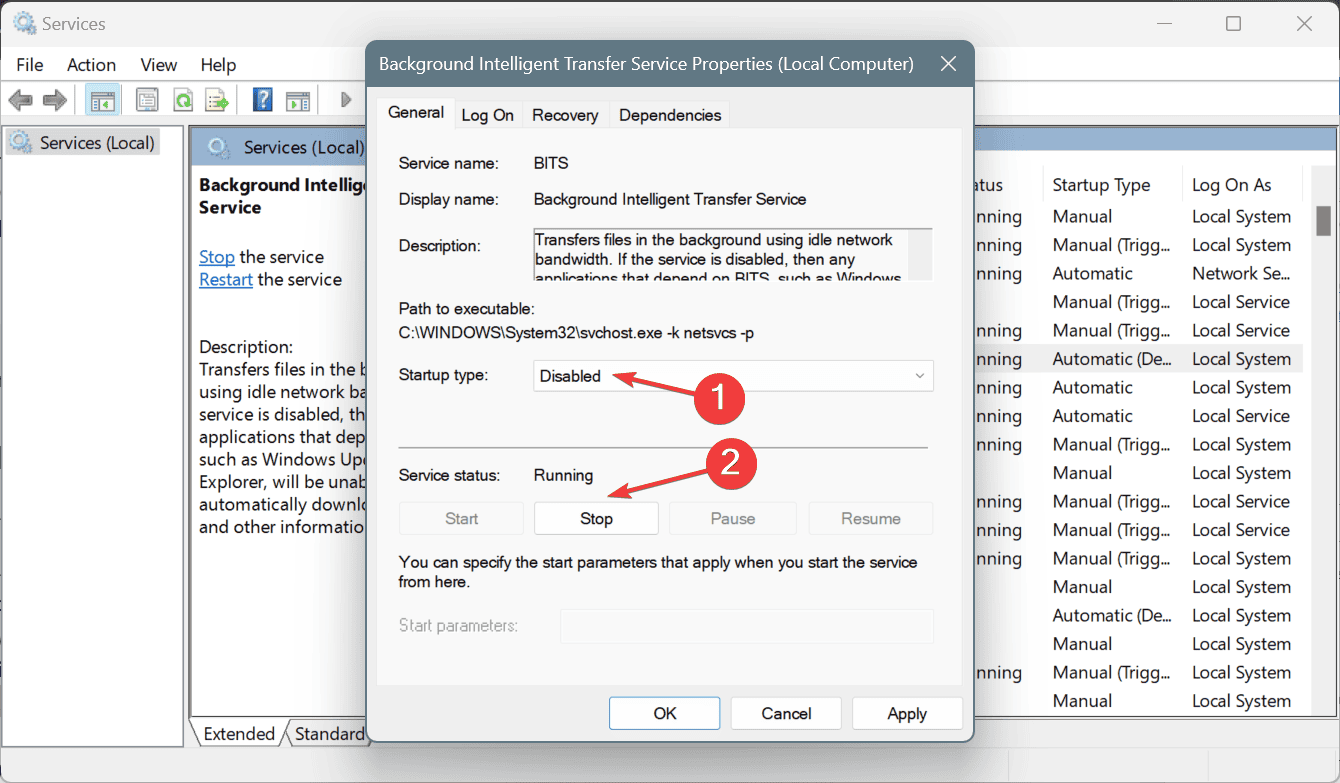This screenshot has height=783, width=1340.
Task: Click the green Refresh toolbar icon
Action: tap(182, 100)
